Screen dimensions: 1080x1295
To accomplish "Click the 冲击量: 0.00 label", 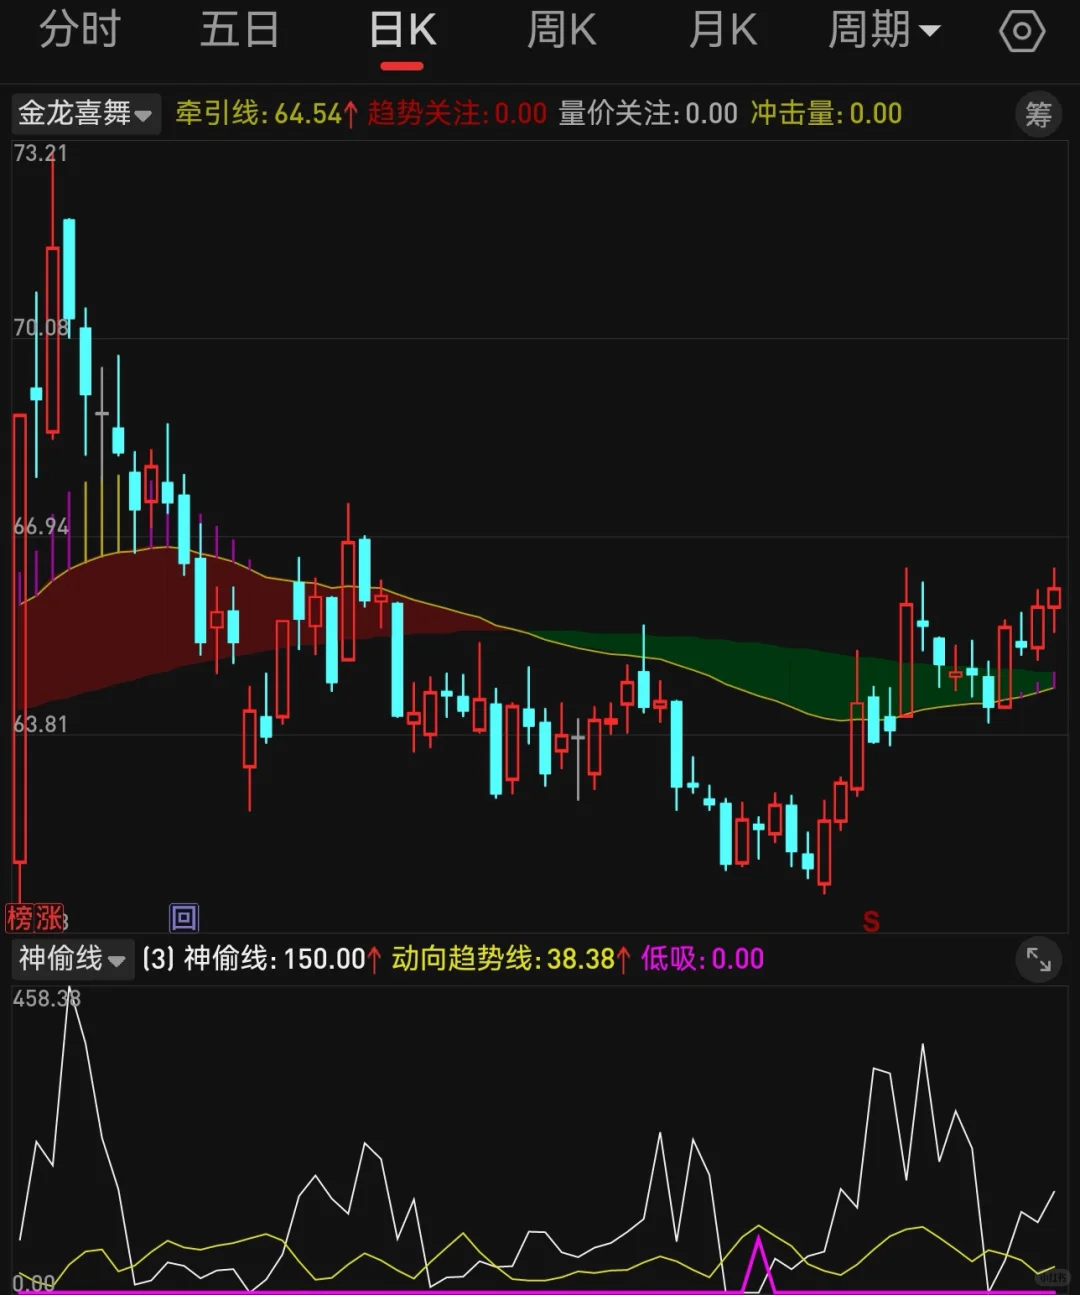I will (826, 113).
